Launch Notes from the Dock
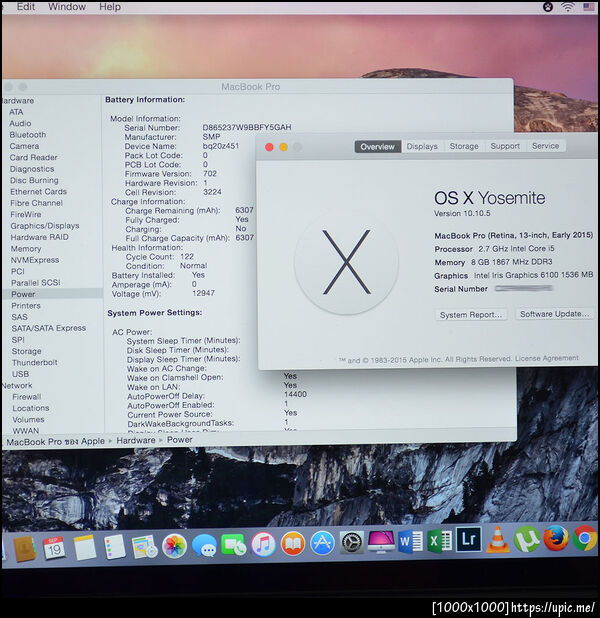Viewport: 600px width, 618px height. pyautogui.click(x=84, y=547)
